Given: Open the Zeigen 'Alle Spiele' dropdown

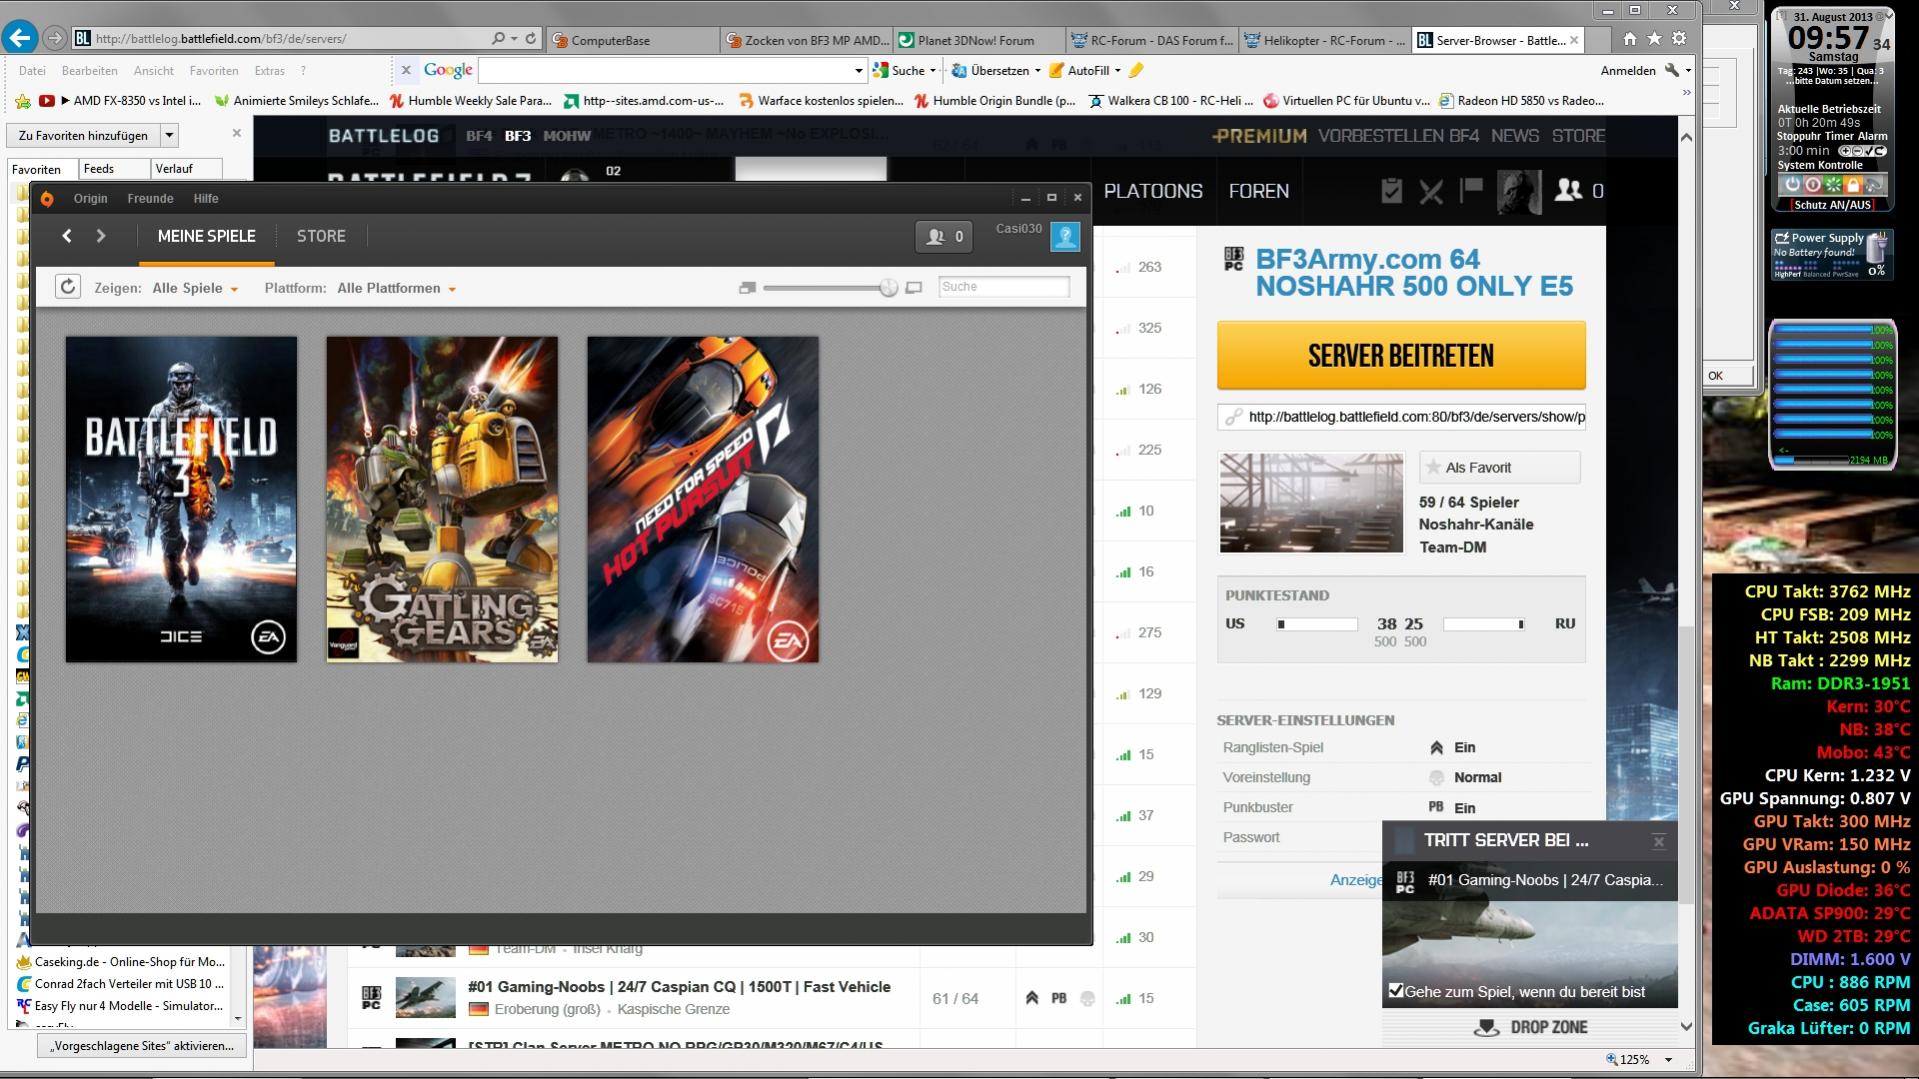Looking at the screenshot, I should [x=196, y=288].
